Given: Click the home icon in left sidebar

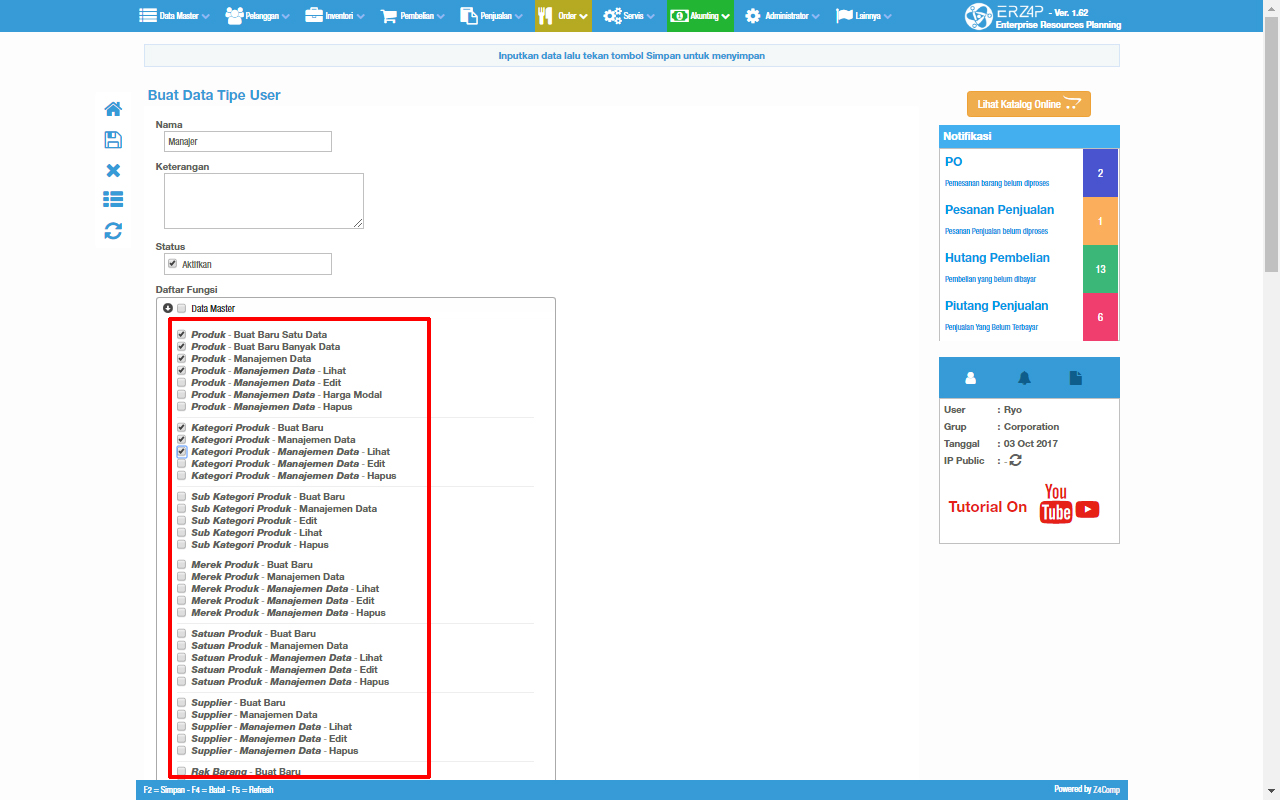Looking at the screenshot, I should click(113, 109).
